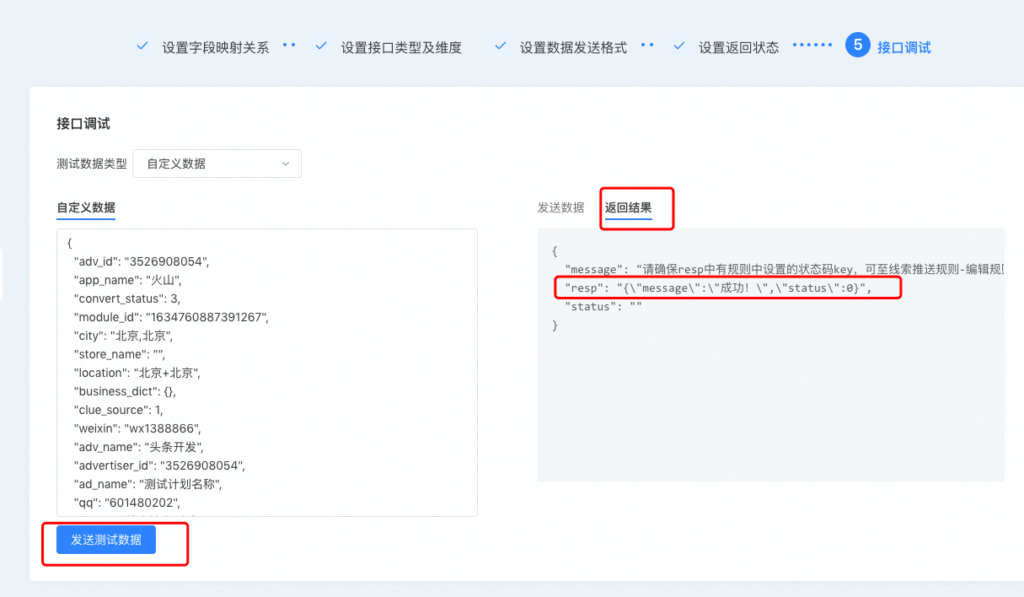The image size is (1024, 597).
Task: Select the 接口调试 step label
Action: coord(904,47)
